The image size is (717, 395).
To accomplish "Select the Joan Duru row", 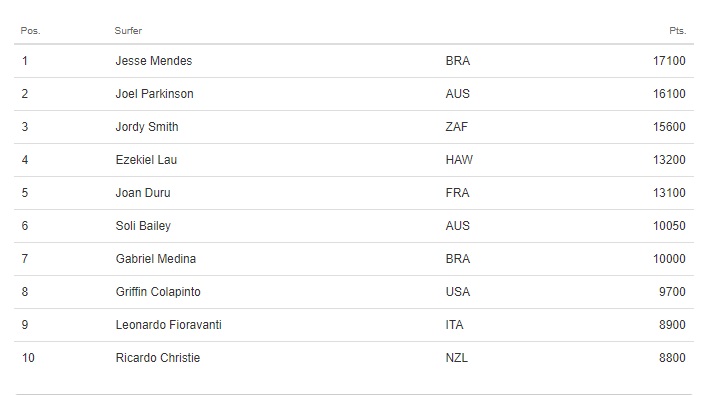I will pos(354,193).
